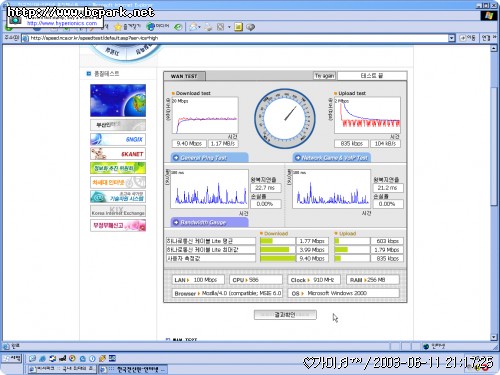
Task: Click the first quick launch icon
Action: [x=32, y=359]
